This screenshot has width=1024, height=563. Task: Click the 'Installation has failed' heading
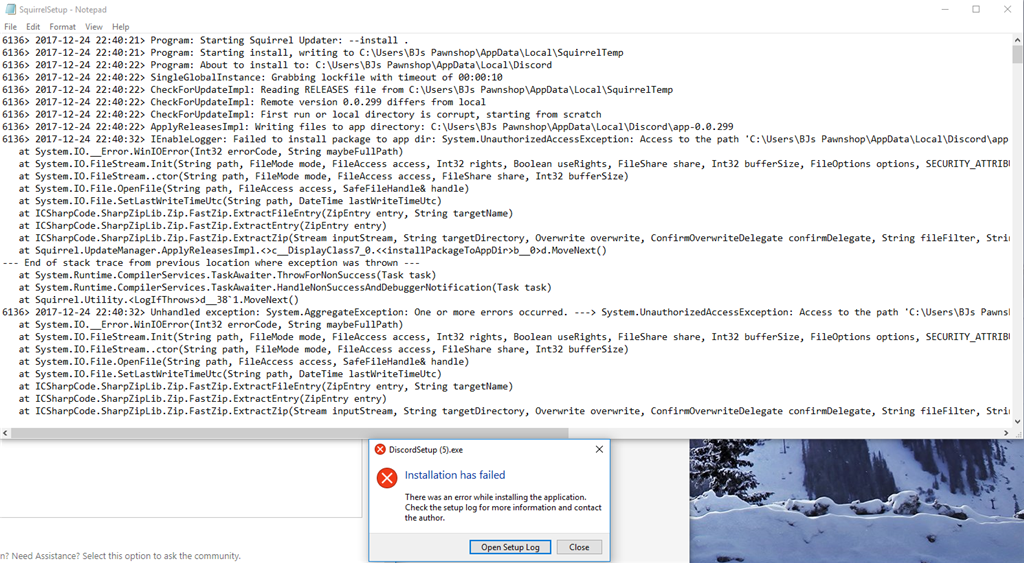coord(455,475)
